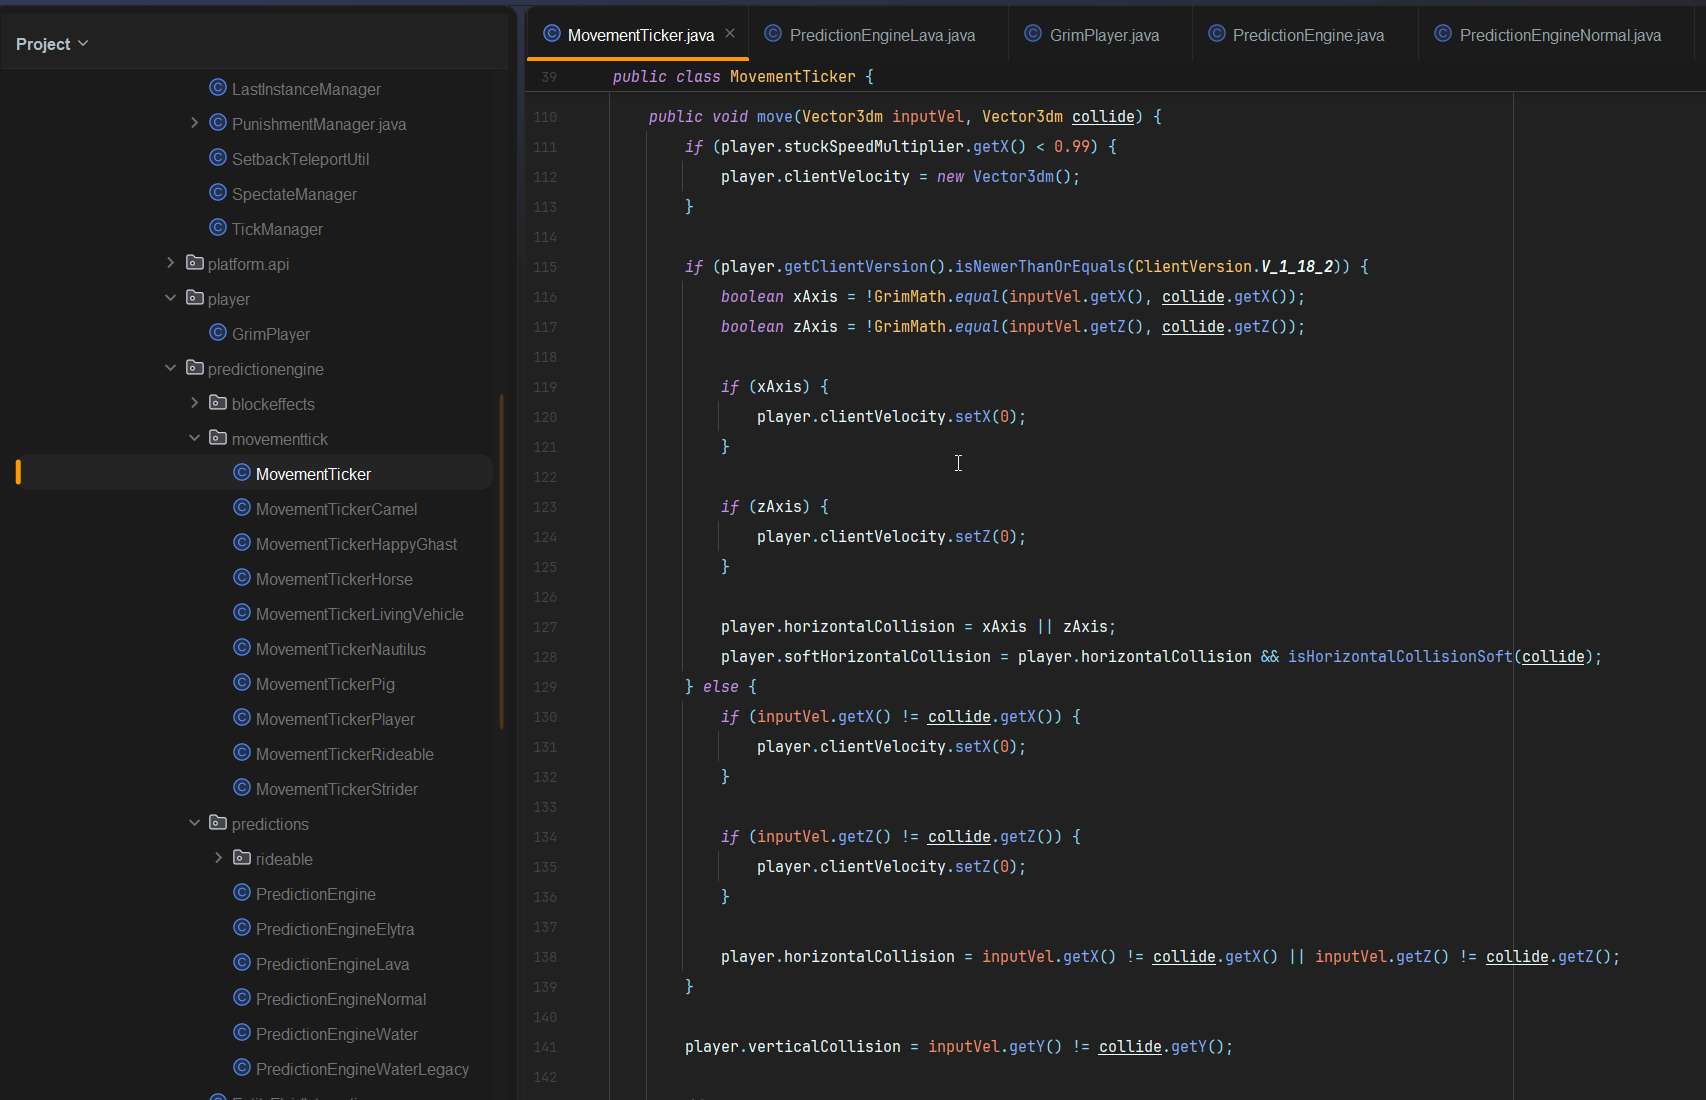The image size is (1706, 1100).
Task: Click the MovementTicker class icon in tree
Action: point(242,473)
